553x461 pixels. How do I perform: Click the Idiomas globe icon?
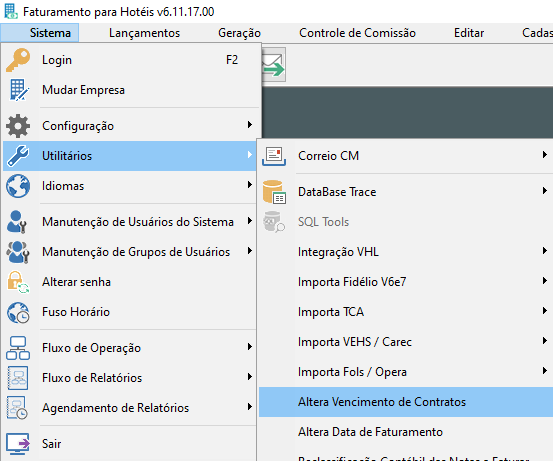pos(18,186)
